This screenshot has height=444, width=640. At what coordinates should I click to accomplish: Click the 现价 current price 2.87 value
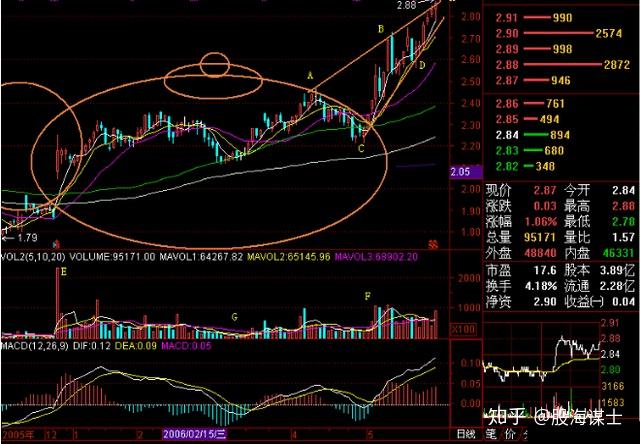pyautogui.click(x=545, y=190)
